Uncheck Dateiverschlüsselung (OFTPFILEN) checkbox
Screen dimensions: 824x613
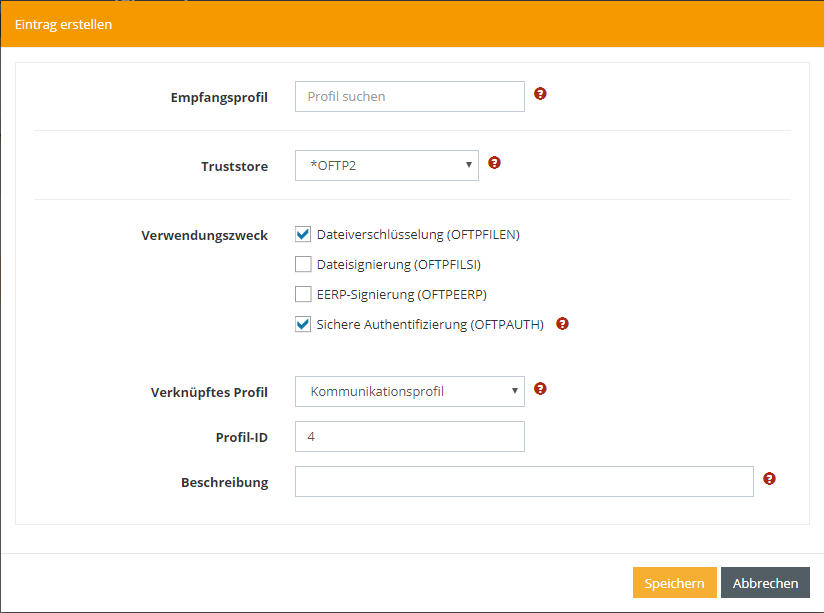click(304, 235)
